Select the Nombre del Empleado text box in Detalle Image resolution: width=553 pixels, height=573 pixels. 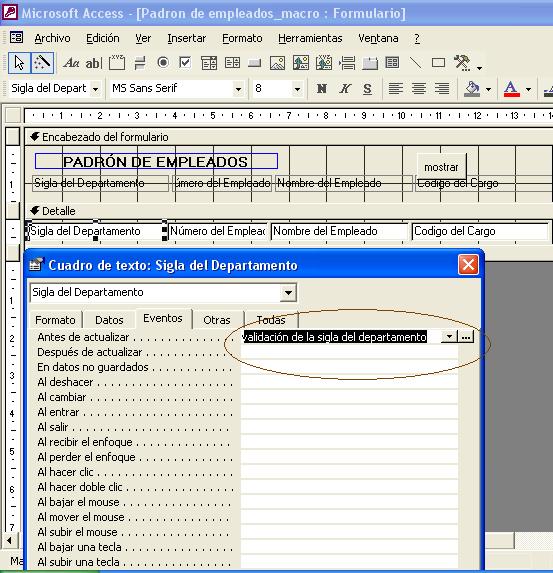[339, 231]
